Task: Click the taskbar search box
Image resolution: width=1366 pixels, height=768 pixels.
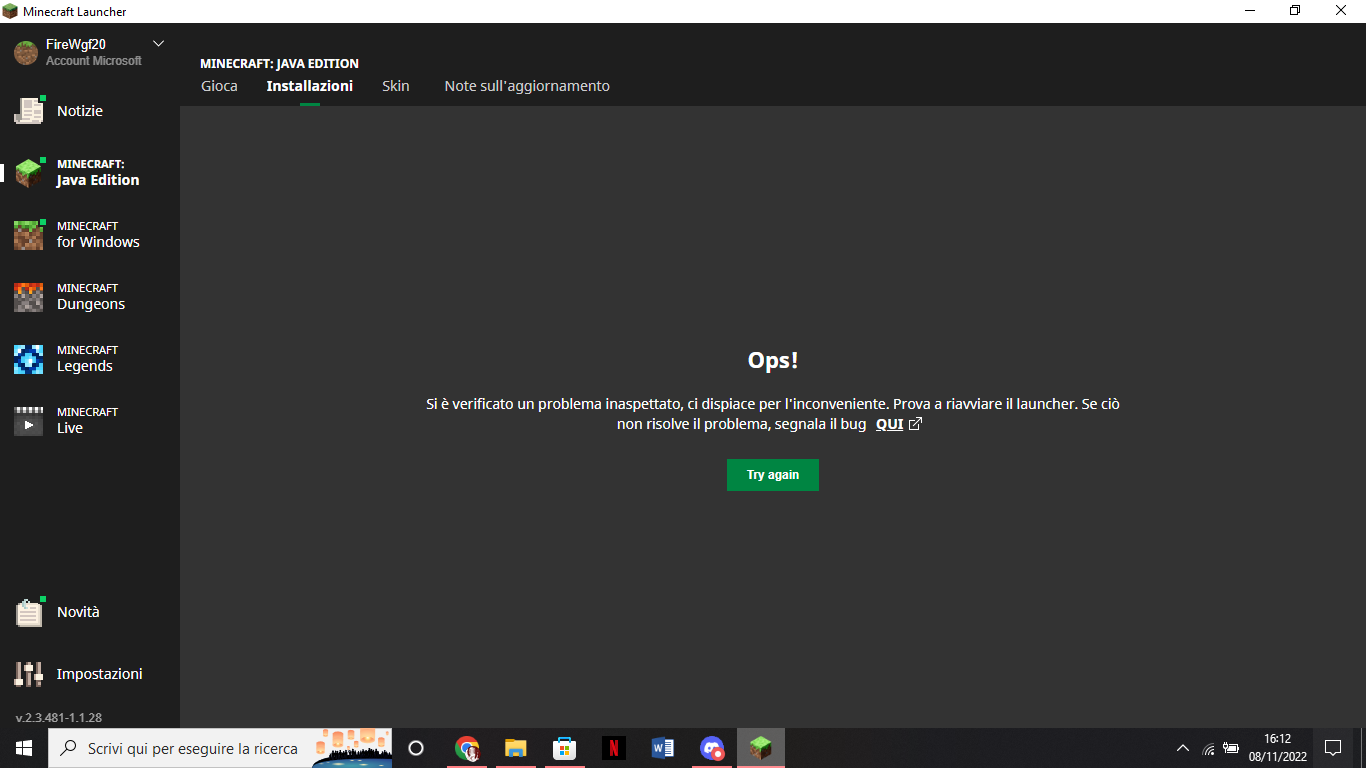Action: tap(220, 748)
